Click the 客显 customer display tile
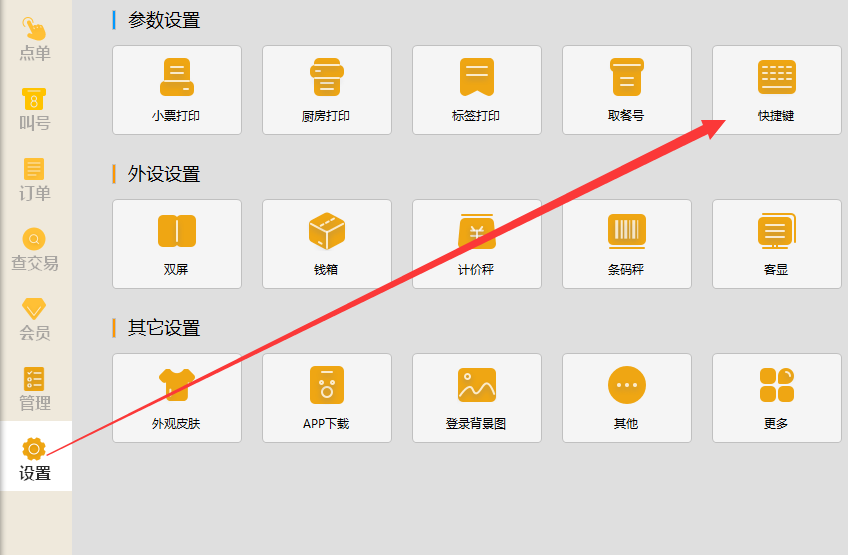 (x=776, y=244)
